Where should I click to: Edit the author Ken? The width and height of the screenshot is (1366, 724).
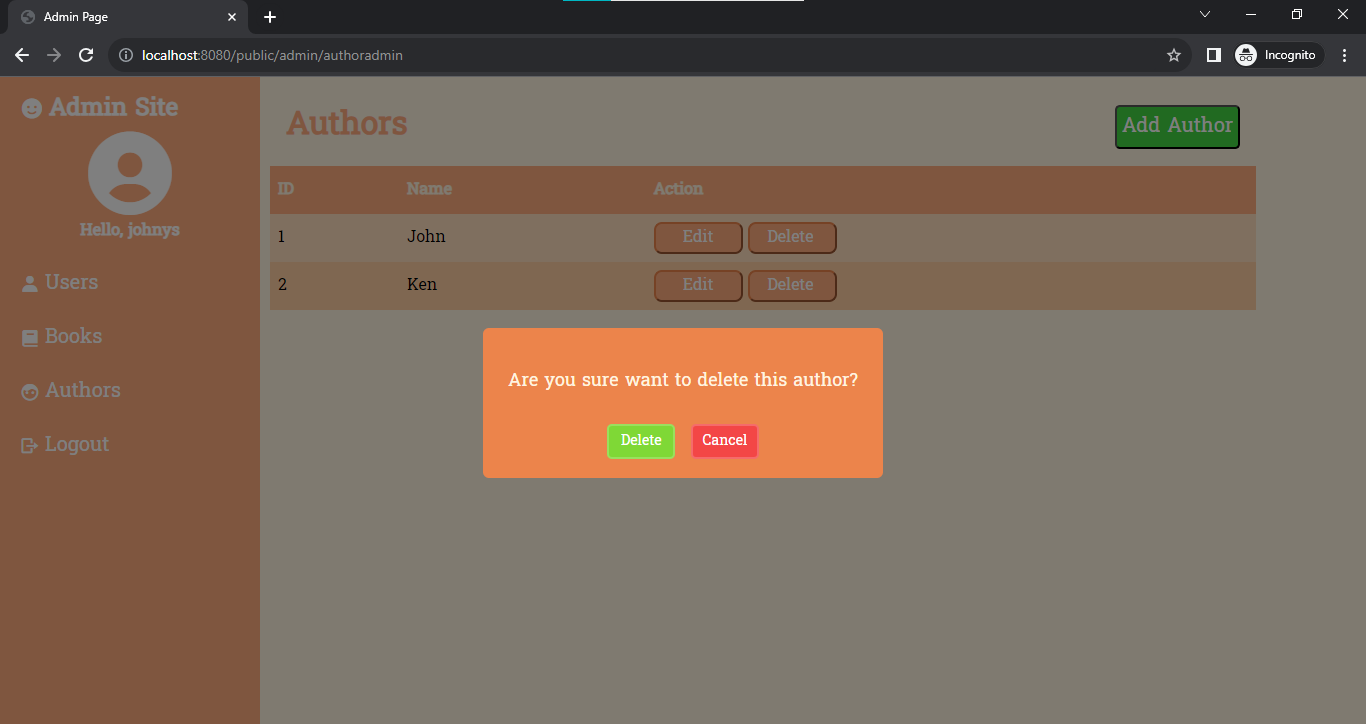click(698, 286)
